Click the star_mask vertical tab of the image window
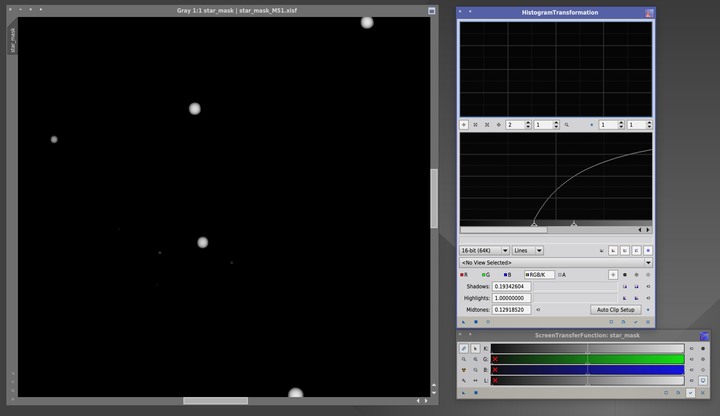The width and height of the screenshot is (720, 416). (x=13, y=40)
